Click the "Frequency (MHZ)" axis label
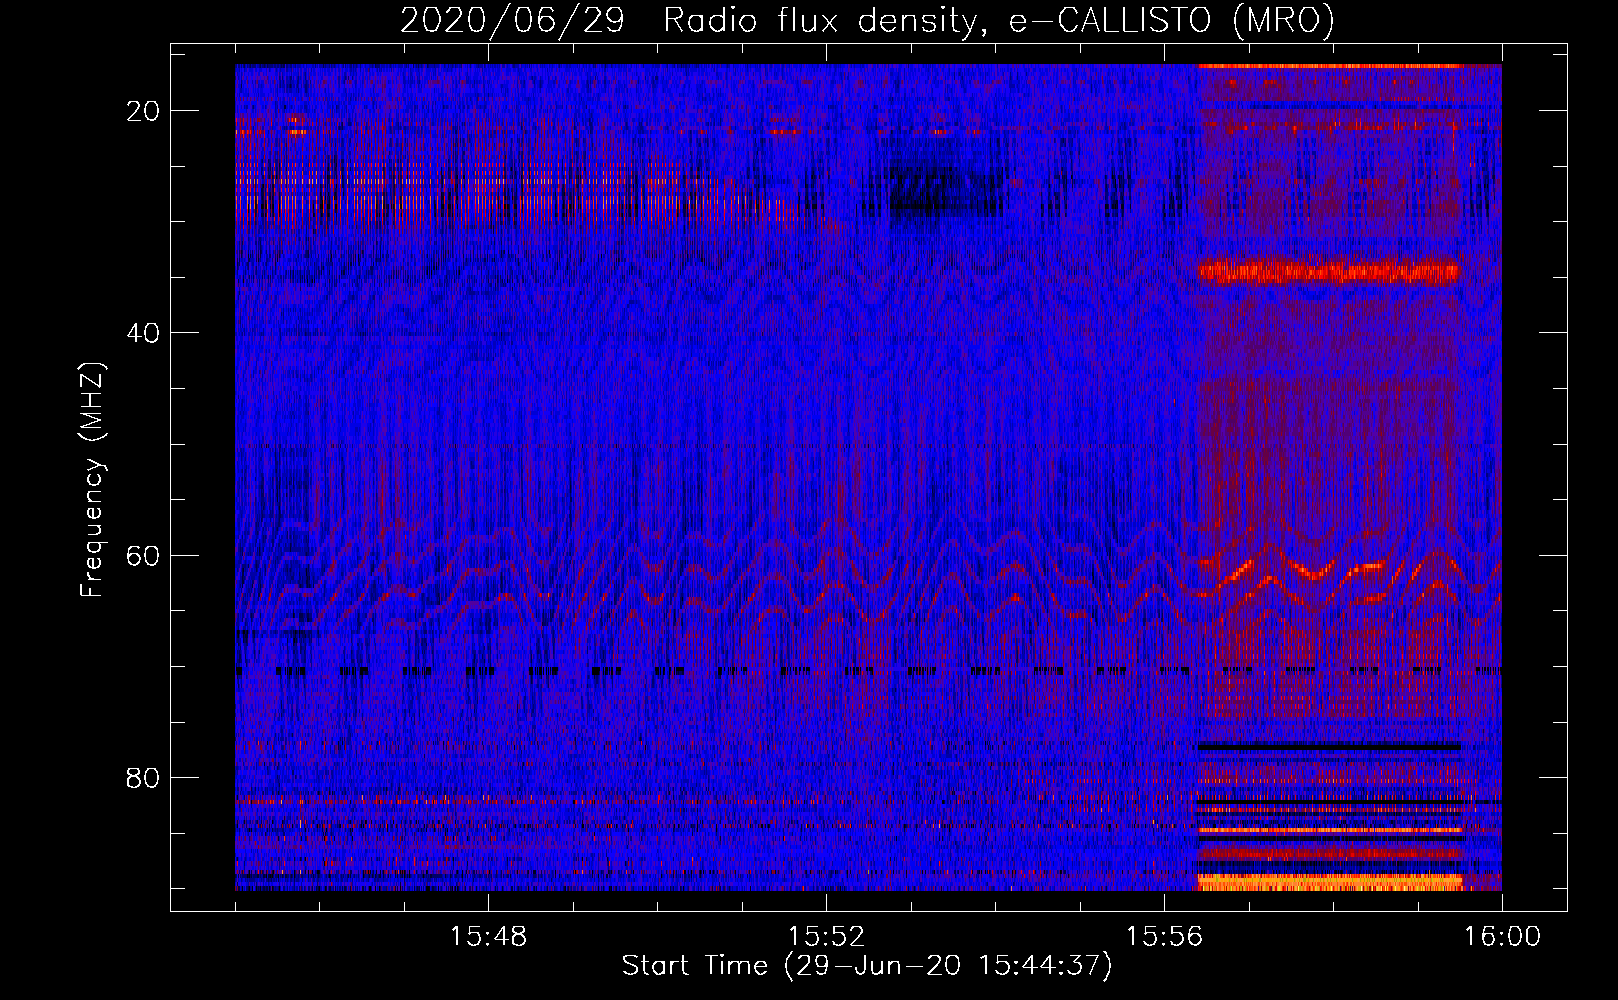This screenshot has width=1618, height=1000. [92, 480]
